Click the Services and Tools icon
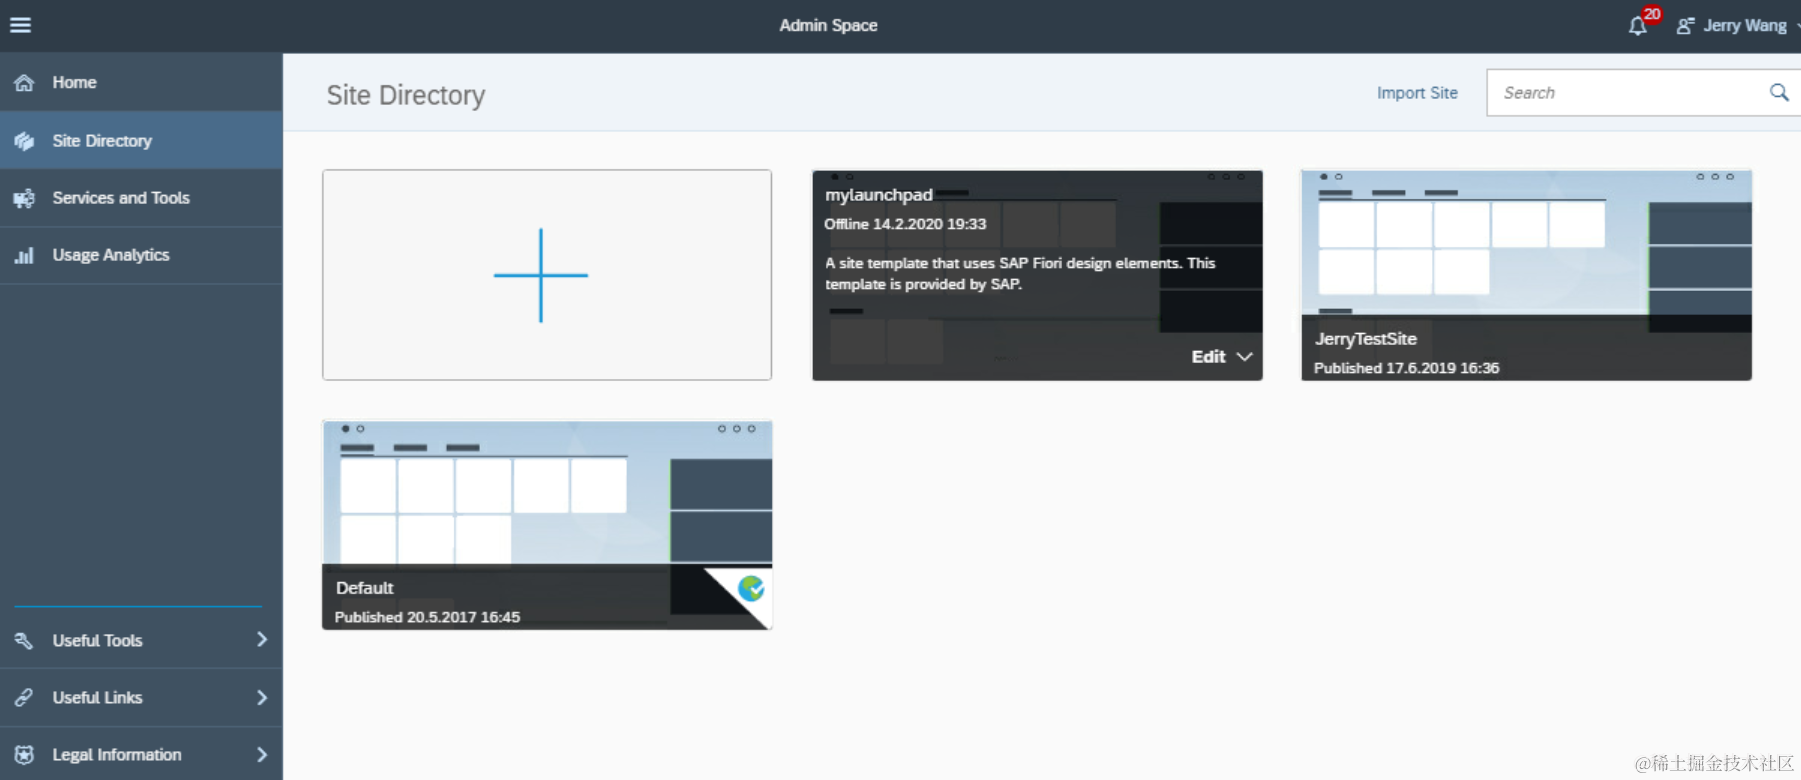The image size is (1801, 780). tap(24, 198)
